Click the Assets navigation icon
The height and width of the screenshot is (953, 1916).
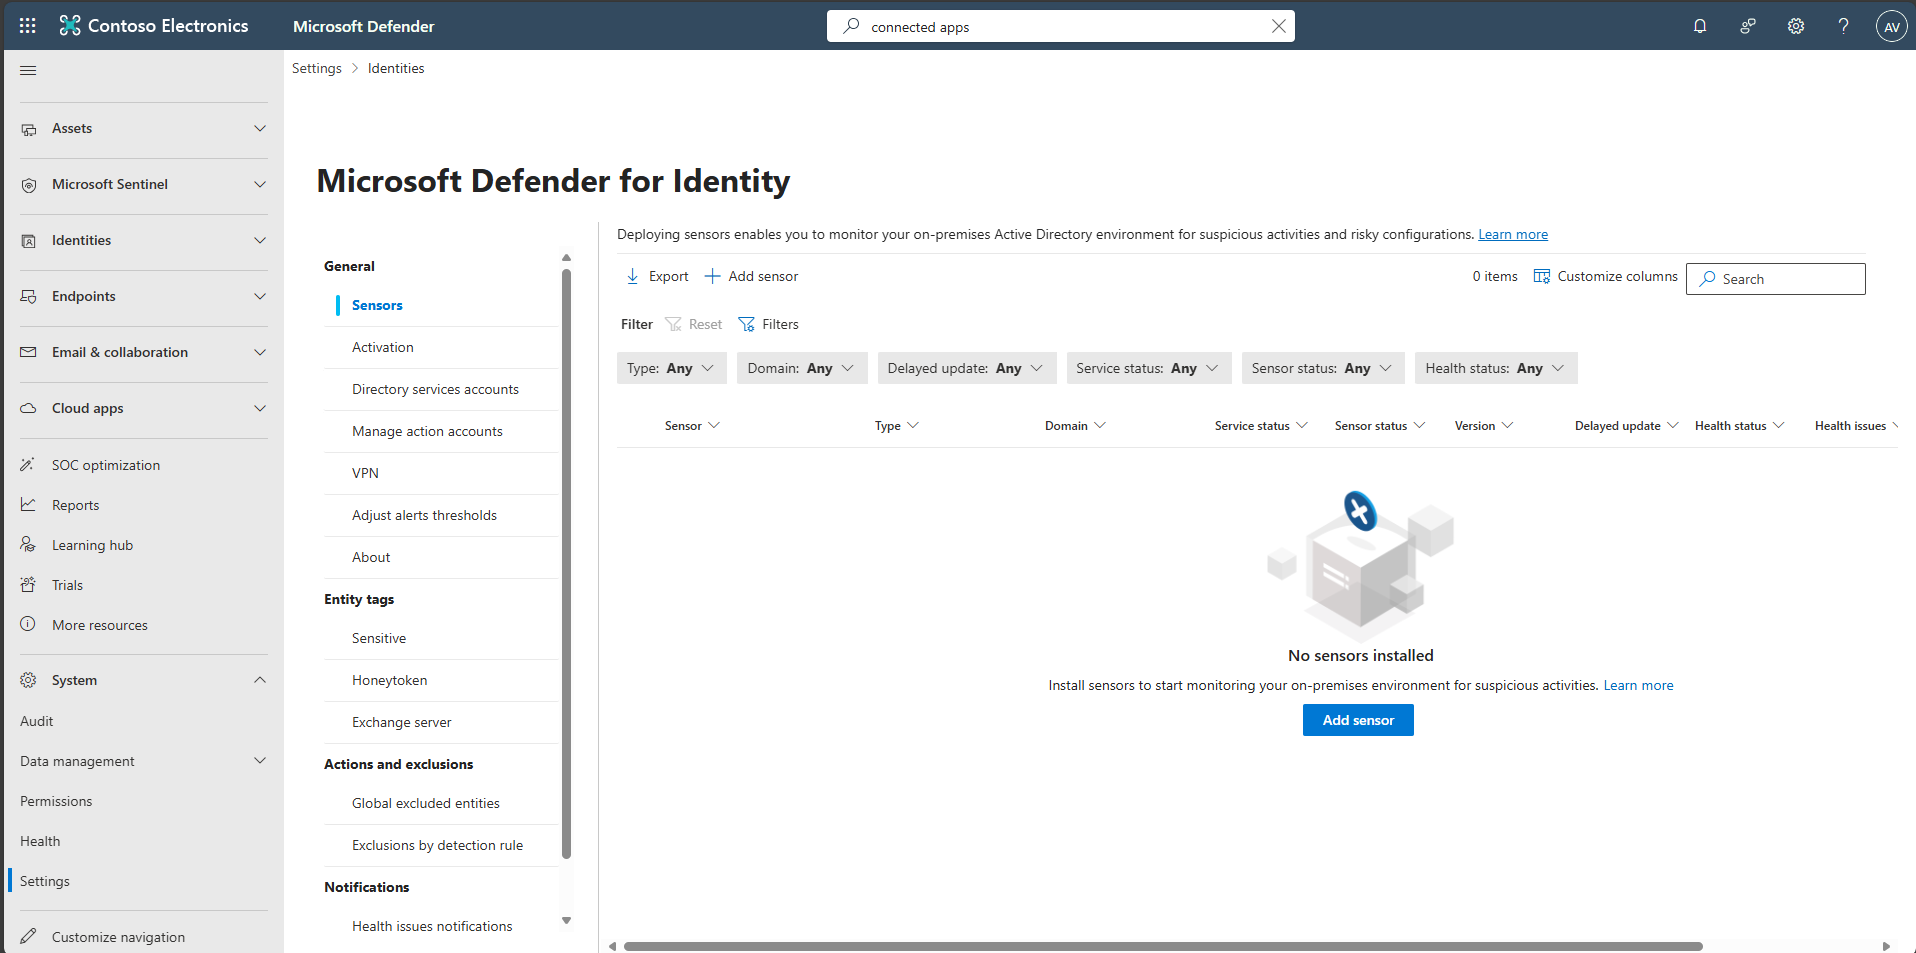point(29,129)
